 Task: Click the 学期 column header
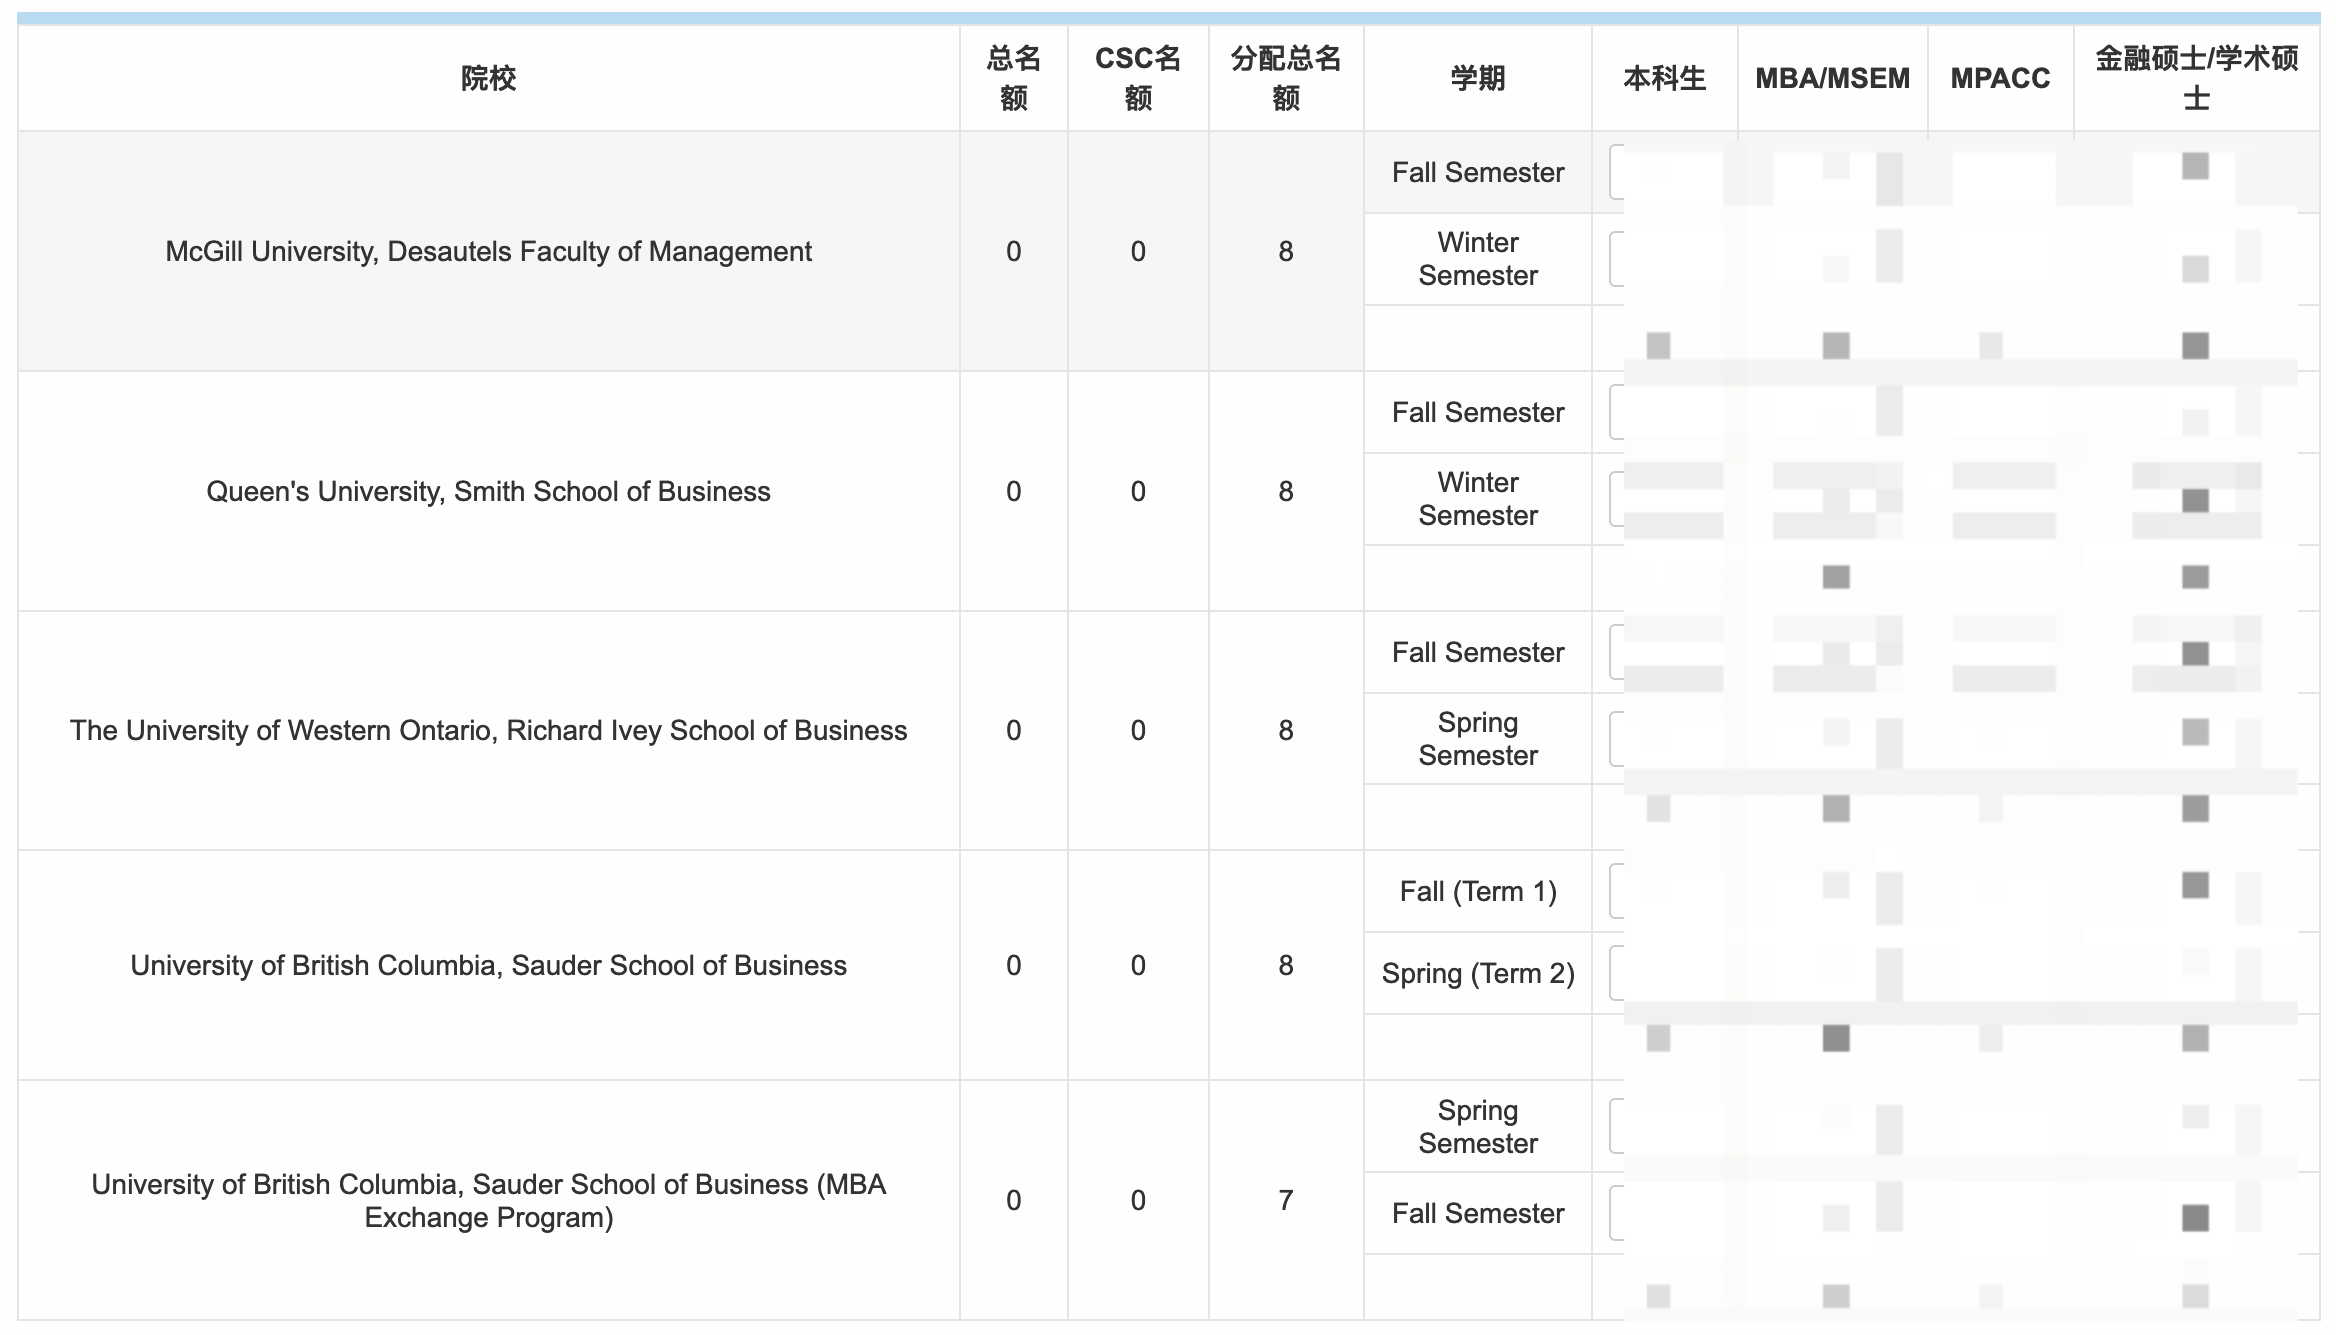1477,78
